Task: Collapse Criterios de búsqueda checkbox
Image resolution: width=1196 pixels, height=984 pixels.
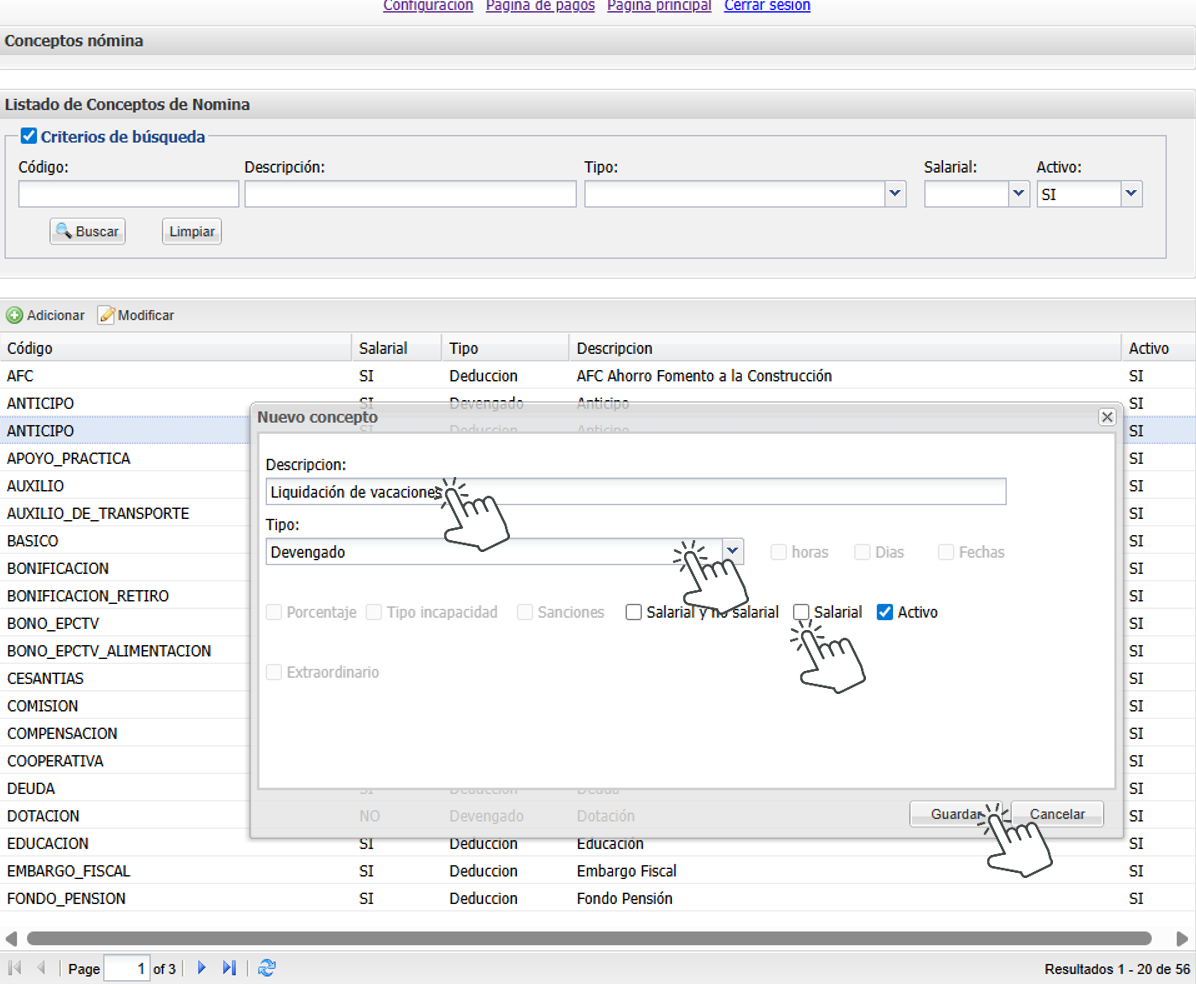Action: click(x=29, y=136)
